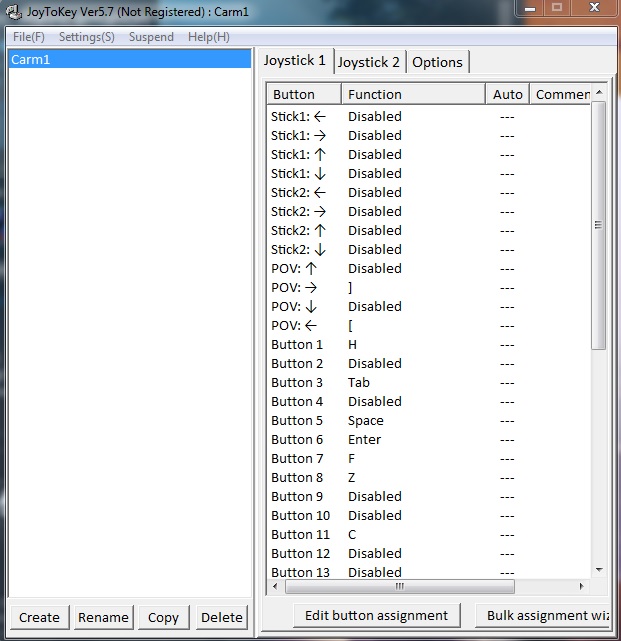The image size is (621, 641).
Task: Select the Stick2 down arrow row
Action: [429, 250]
